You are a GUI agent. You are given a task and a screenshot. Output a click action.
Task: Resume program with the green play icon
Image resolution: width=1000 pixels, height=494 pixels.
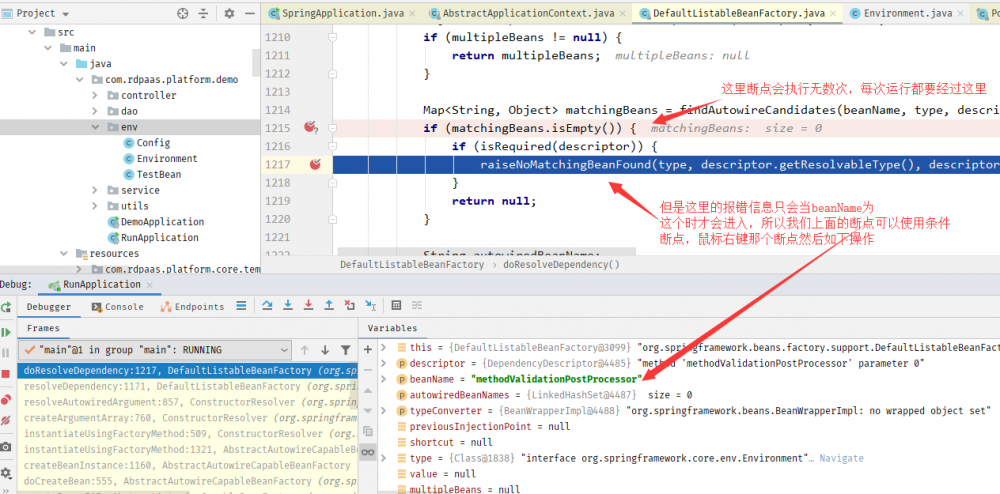[x=6, y=332]
